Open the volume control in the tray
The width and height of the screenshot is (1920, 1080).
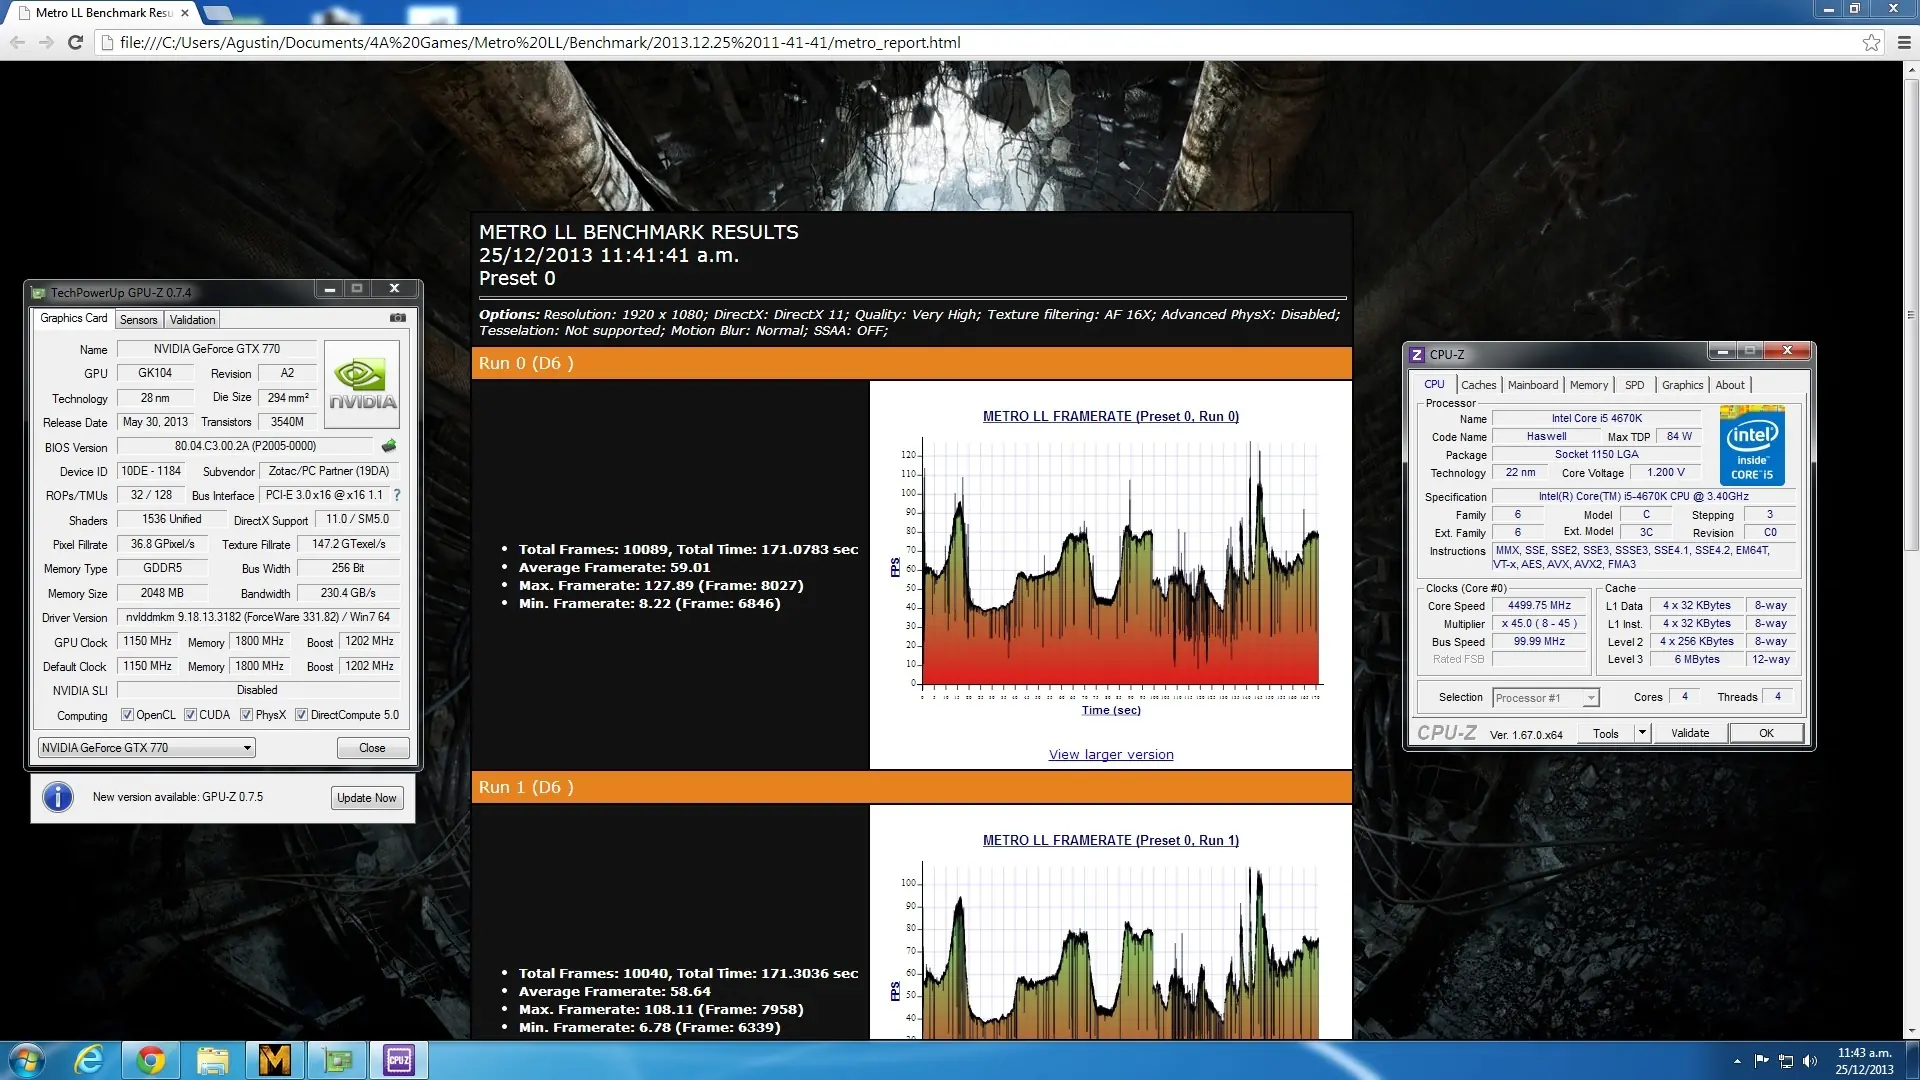(1809, 1061)
